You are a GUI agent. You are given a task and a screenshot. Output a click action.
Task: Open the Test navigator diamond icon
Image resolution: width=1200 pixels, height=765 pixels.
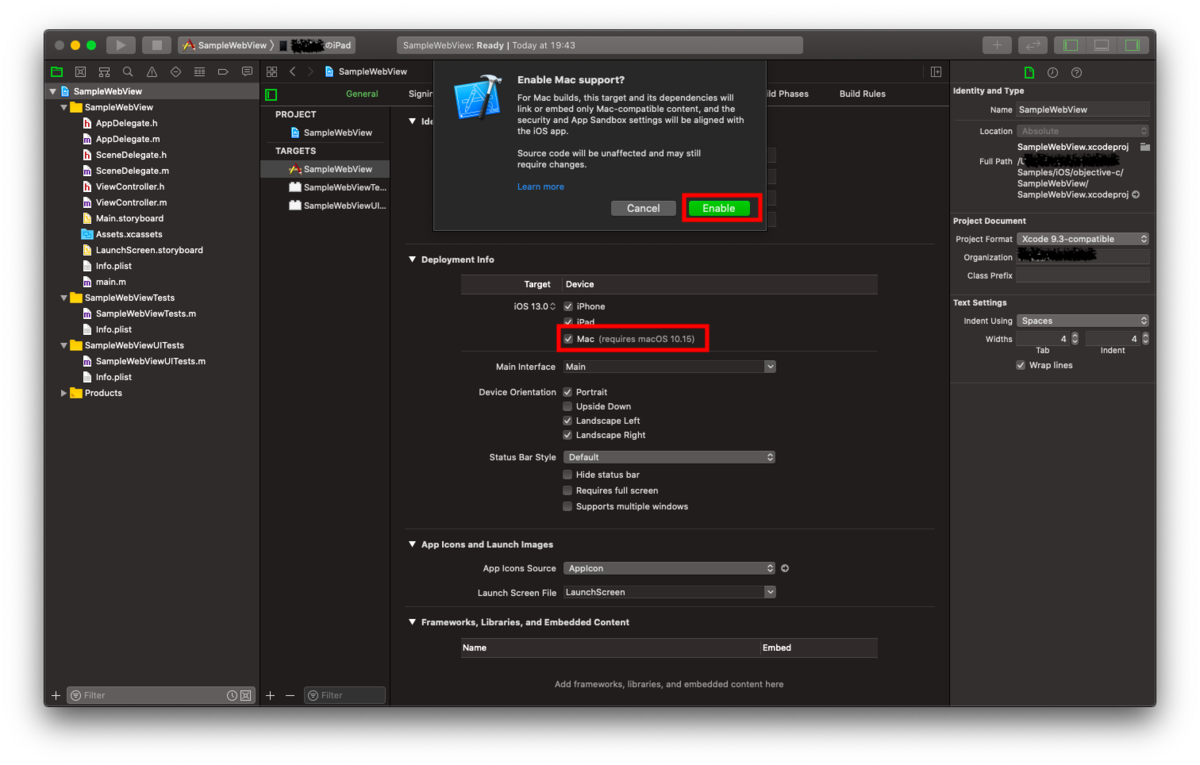coord(175,72)
